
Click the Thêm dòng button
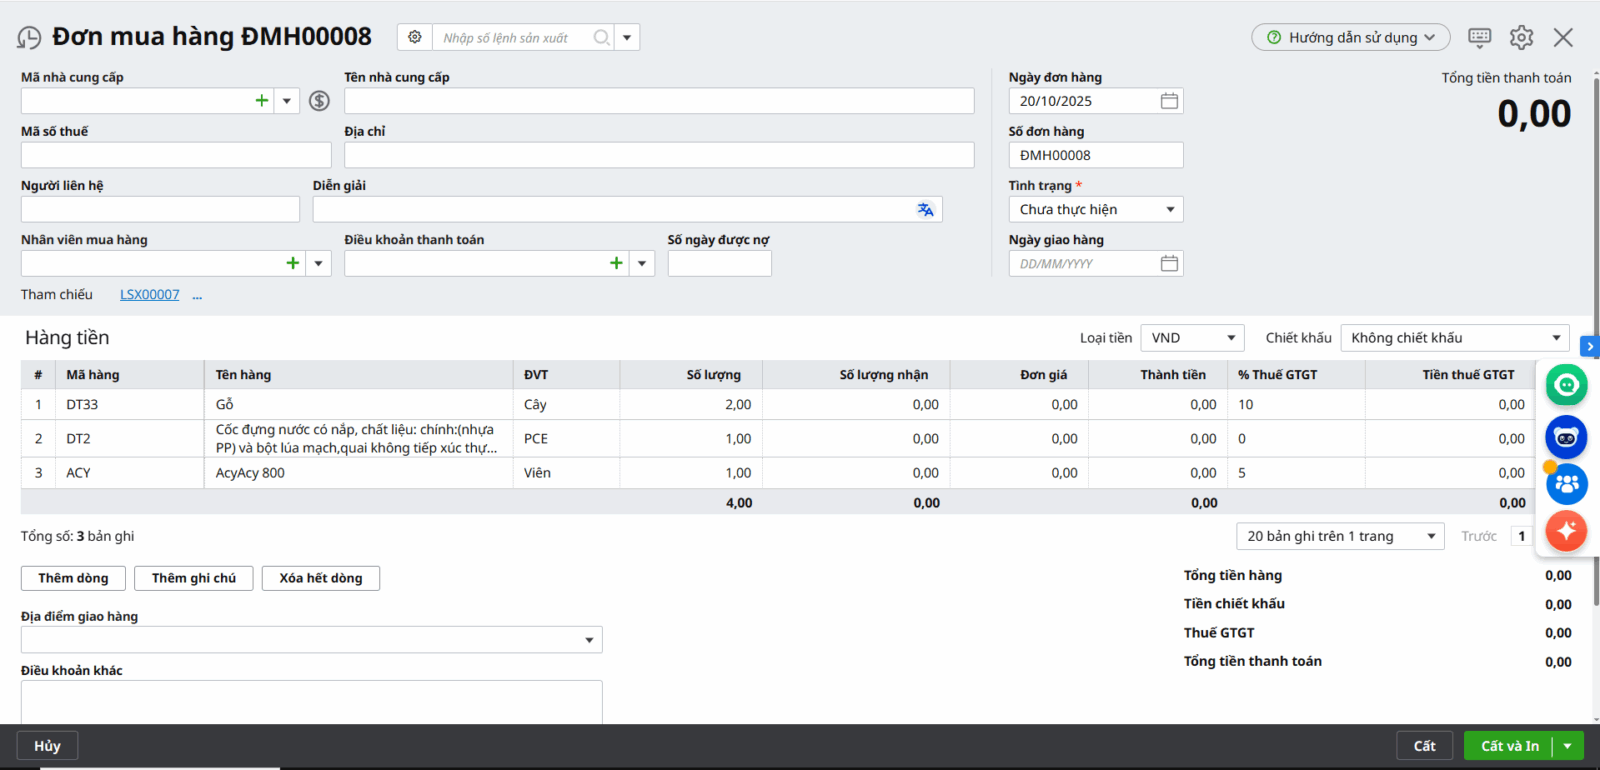[x=73, y=578]
